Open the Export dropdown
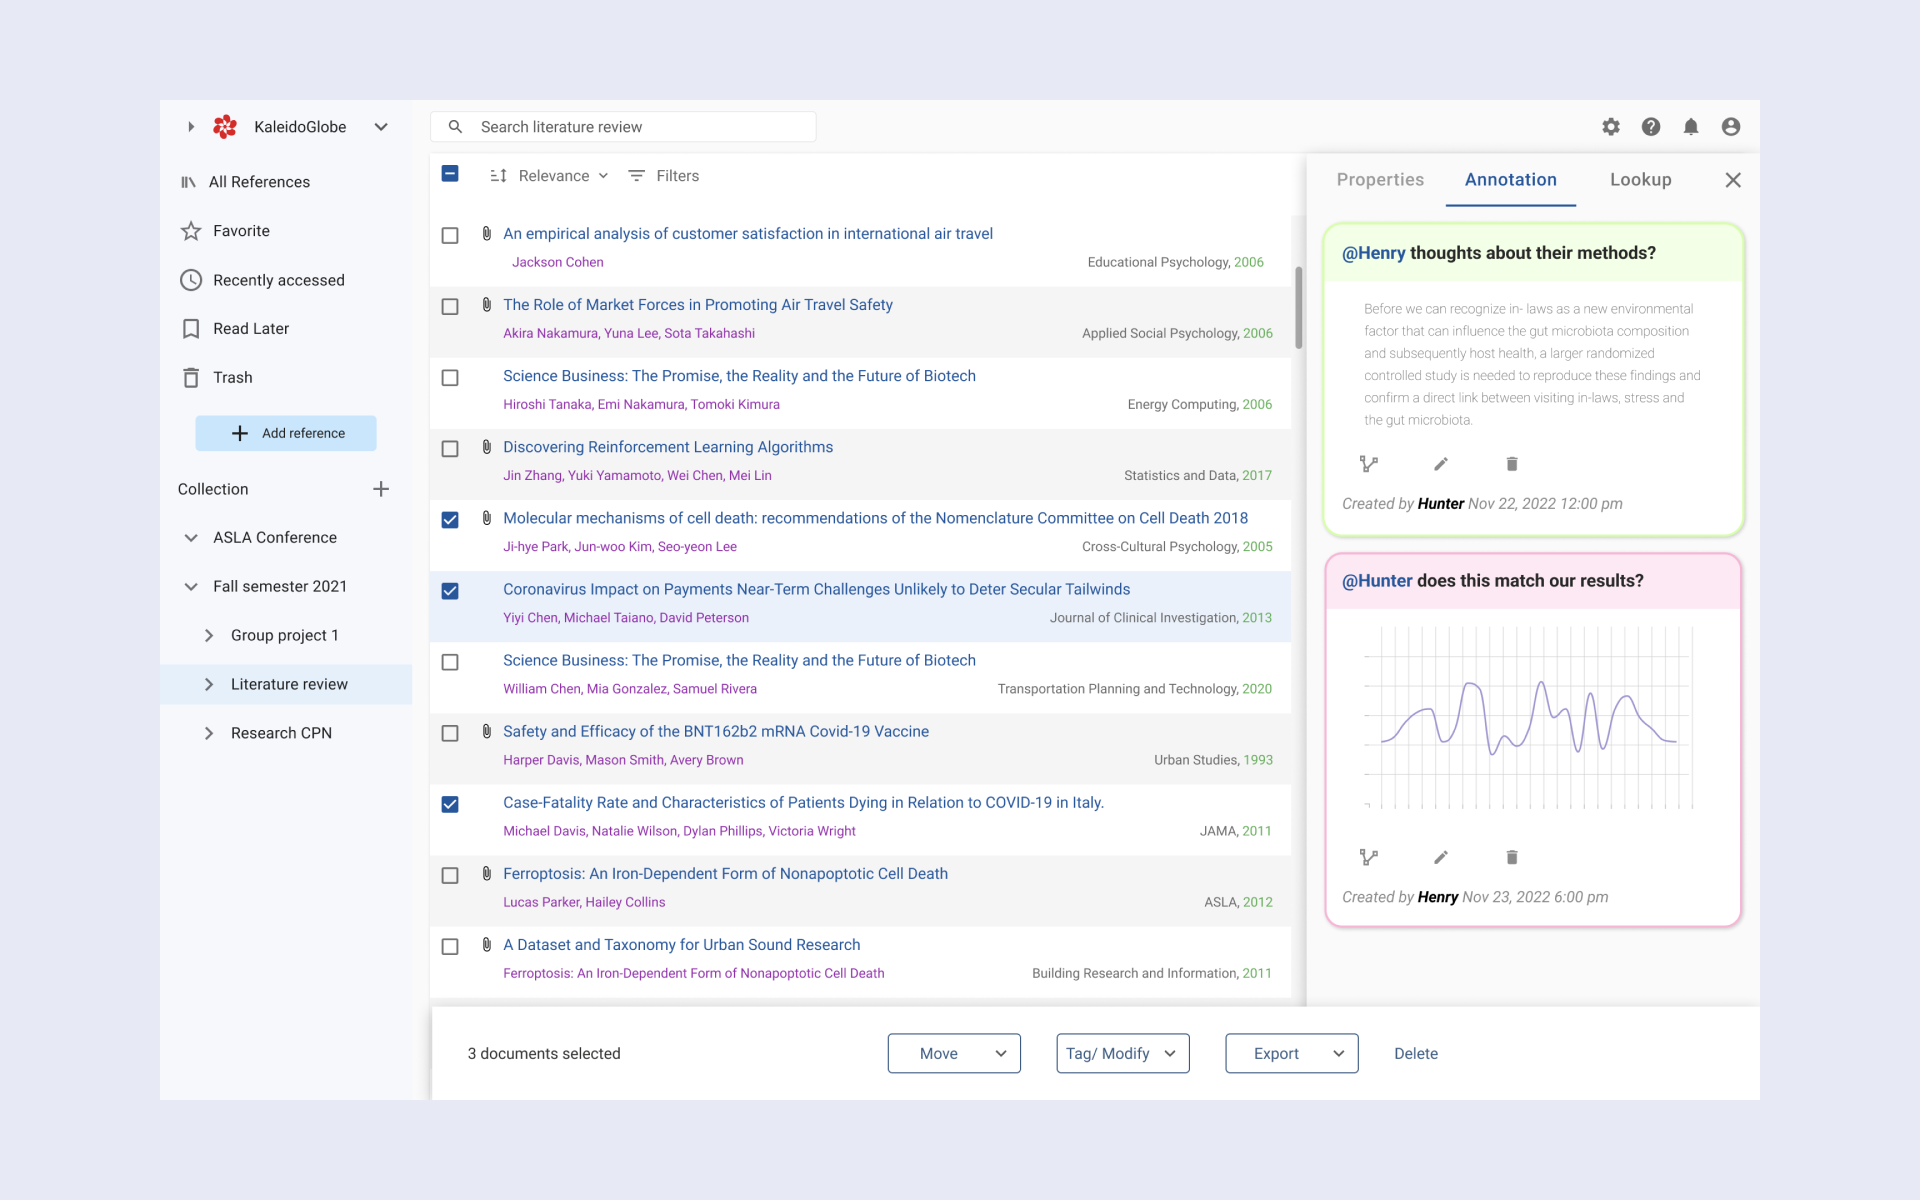The image size is (1920, 1200). 1291,1053
